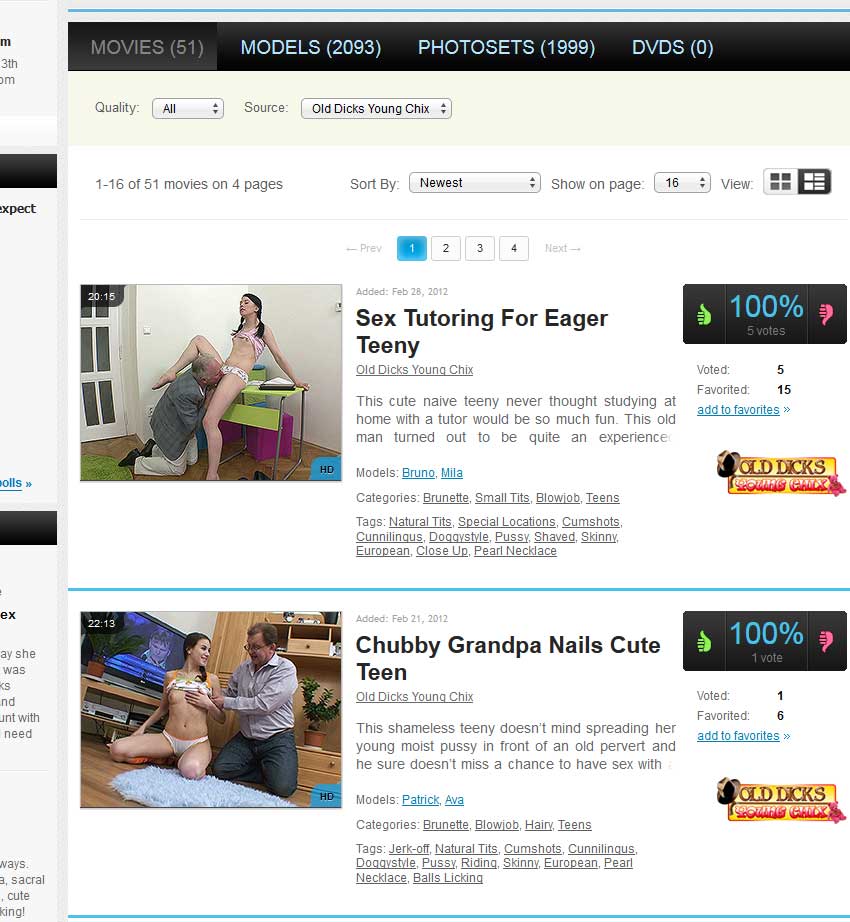Open the model link Patrick

pyautogui.click(x=420, y=800)
